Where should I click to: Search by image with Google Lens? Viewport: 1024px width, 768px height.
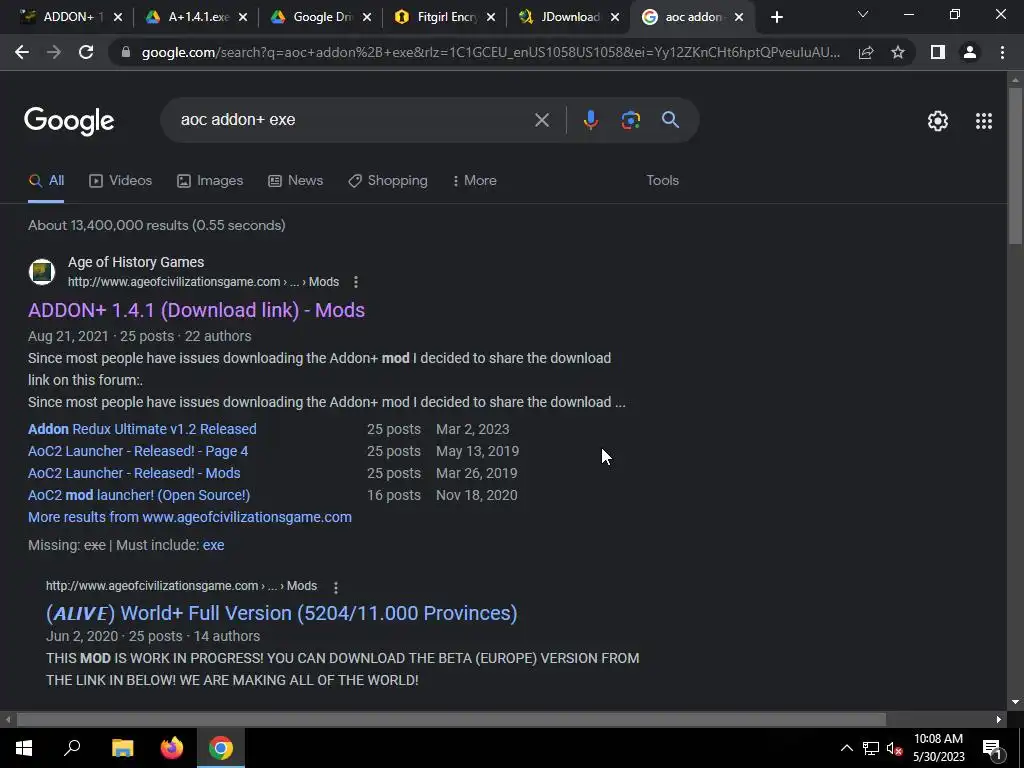(630, 120)
